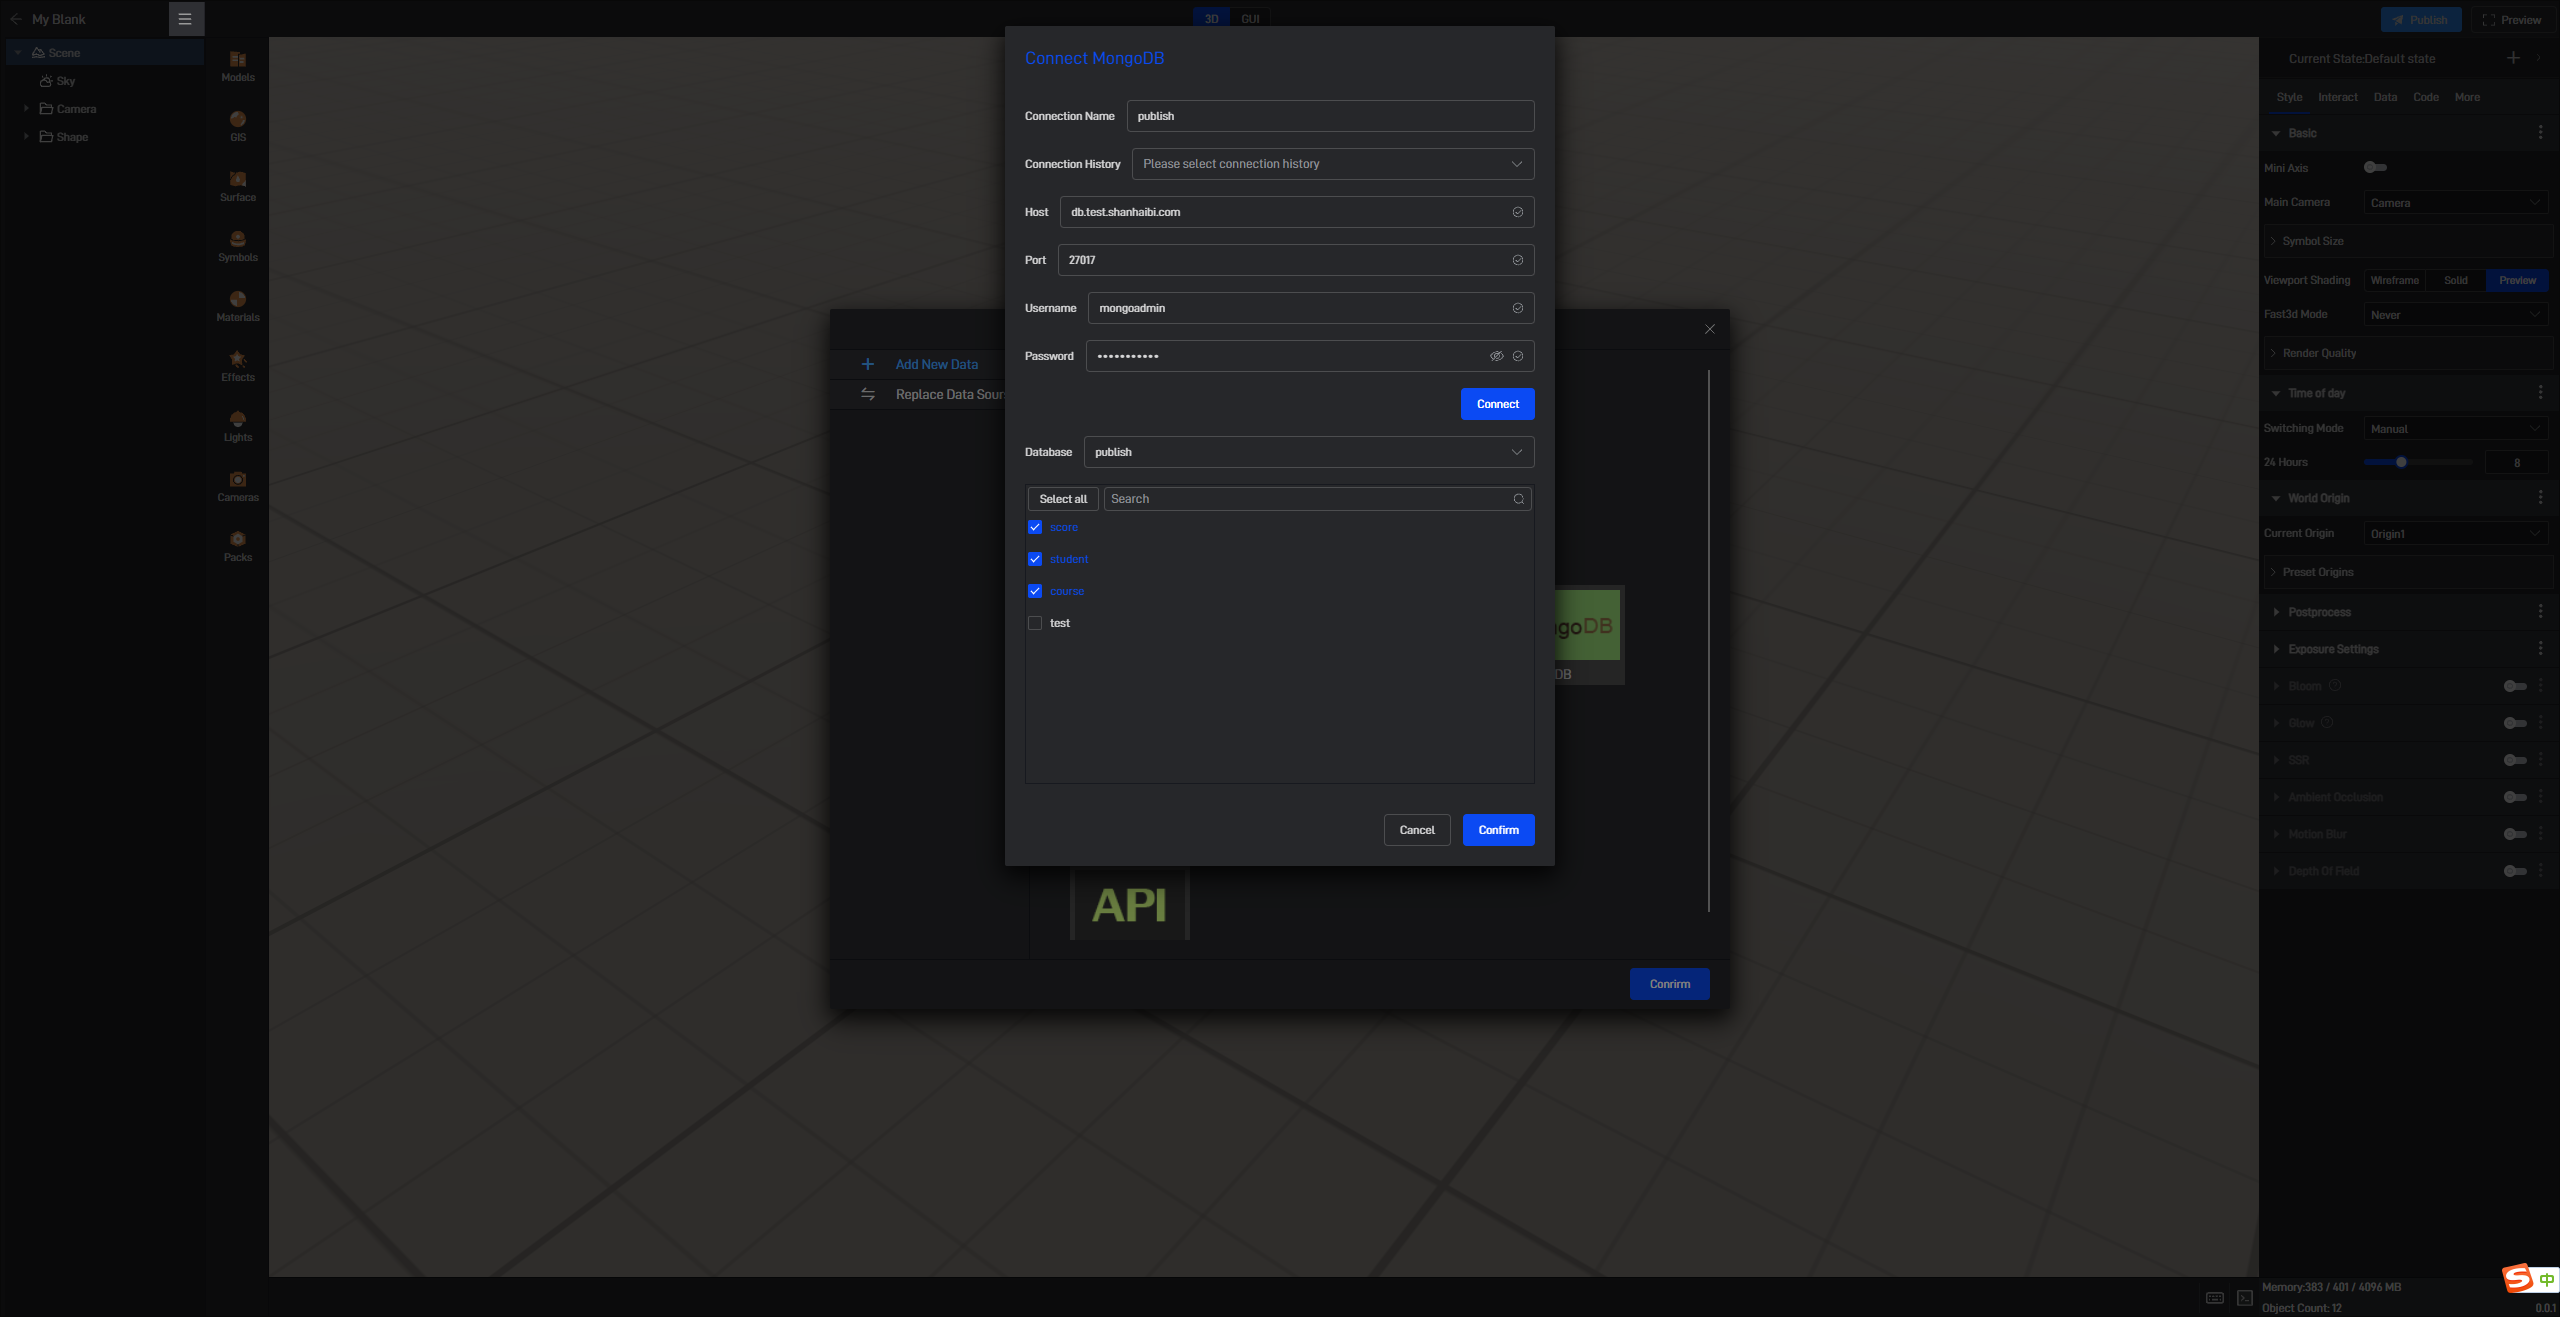Open the Effects library icon
The image size is (2560, 1317).
[238, 366]
